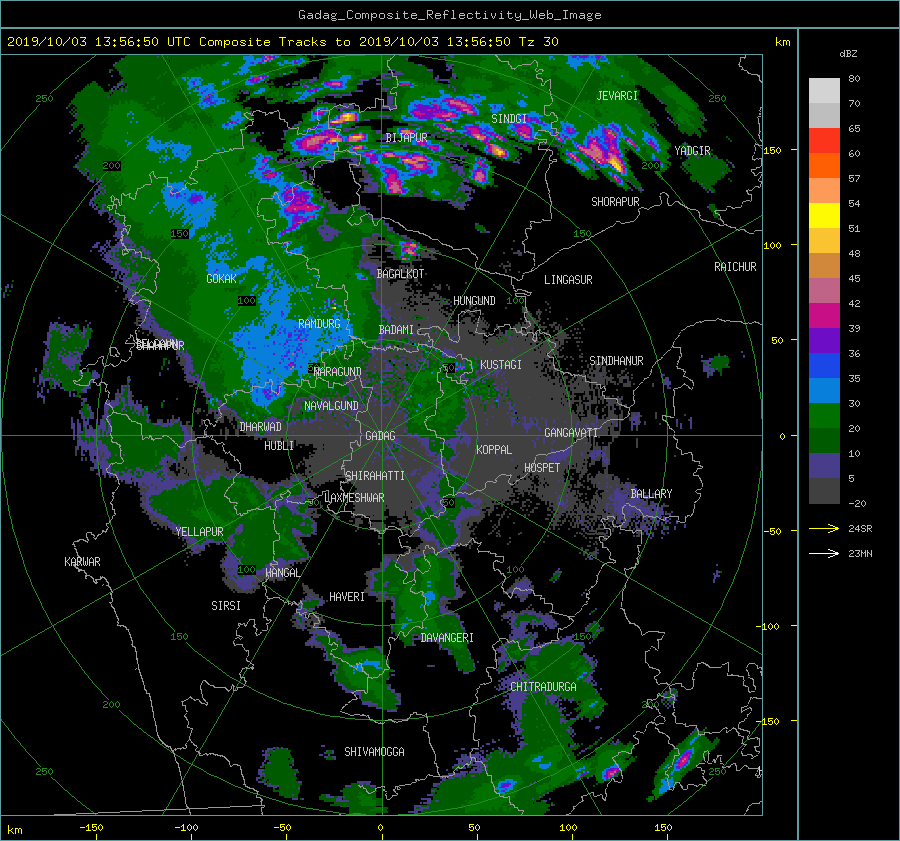This screenshot has height=841, width=900.
Task: Click the -150 tick on bottom km axis
Action: 91,828
